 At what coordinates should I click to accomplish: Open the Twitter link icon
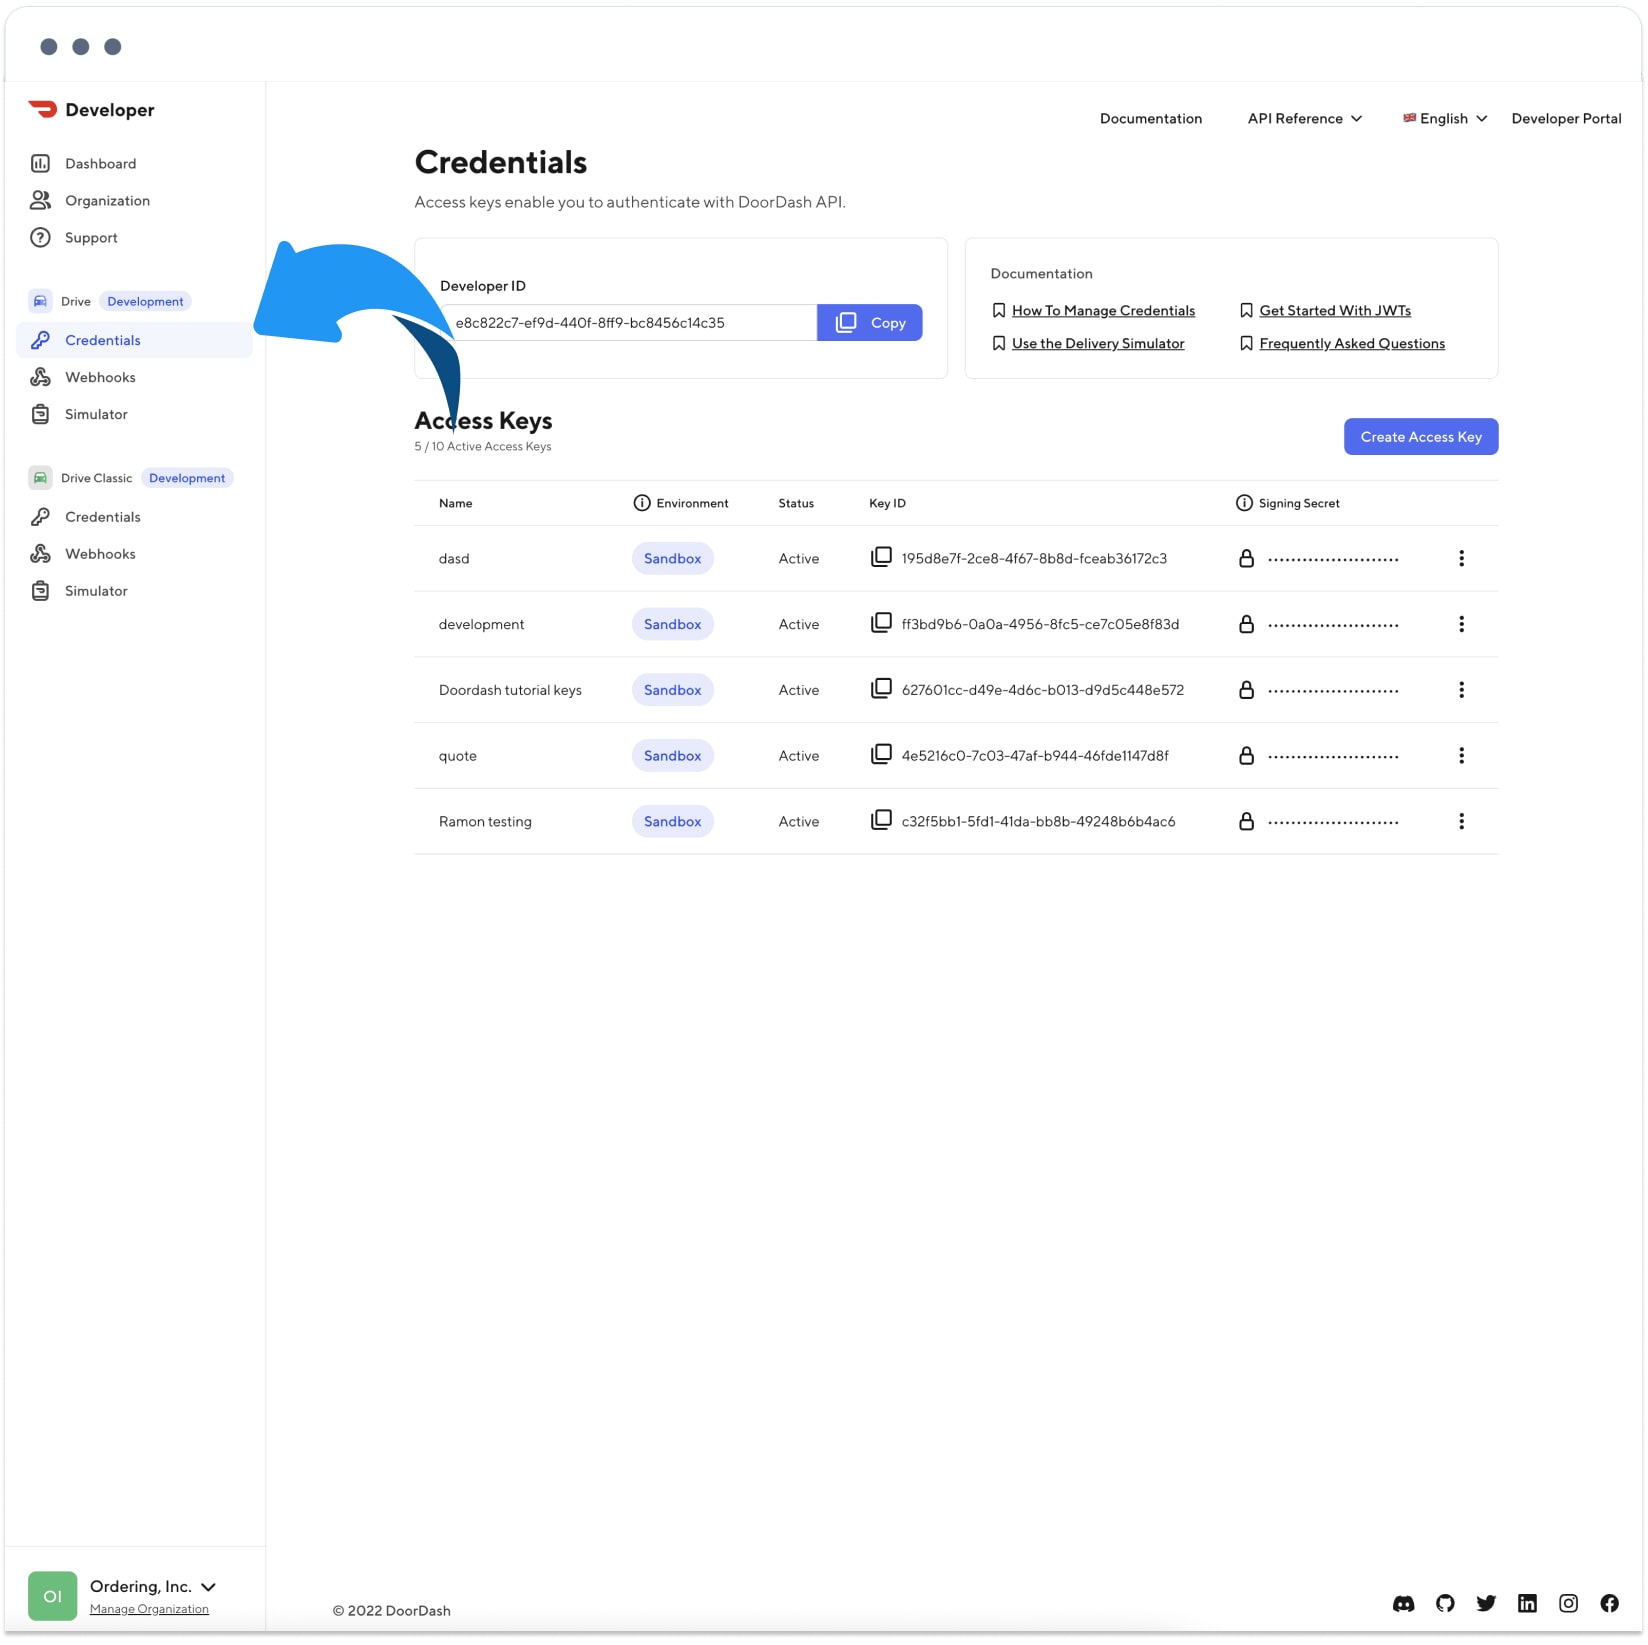click(x=1486, y=1603)
